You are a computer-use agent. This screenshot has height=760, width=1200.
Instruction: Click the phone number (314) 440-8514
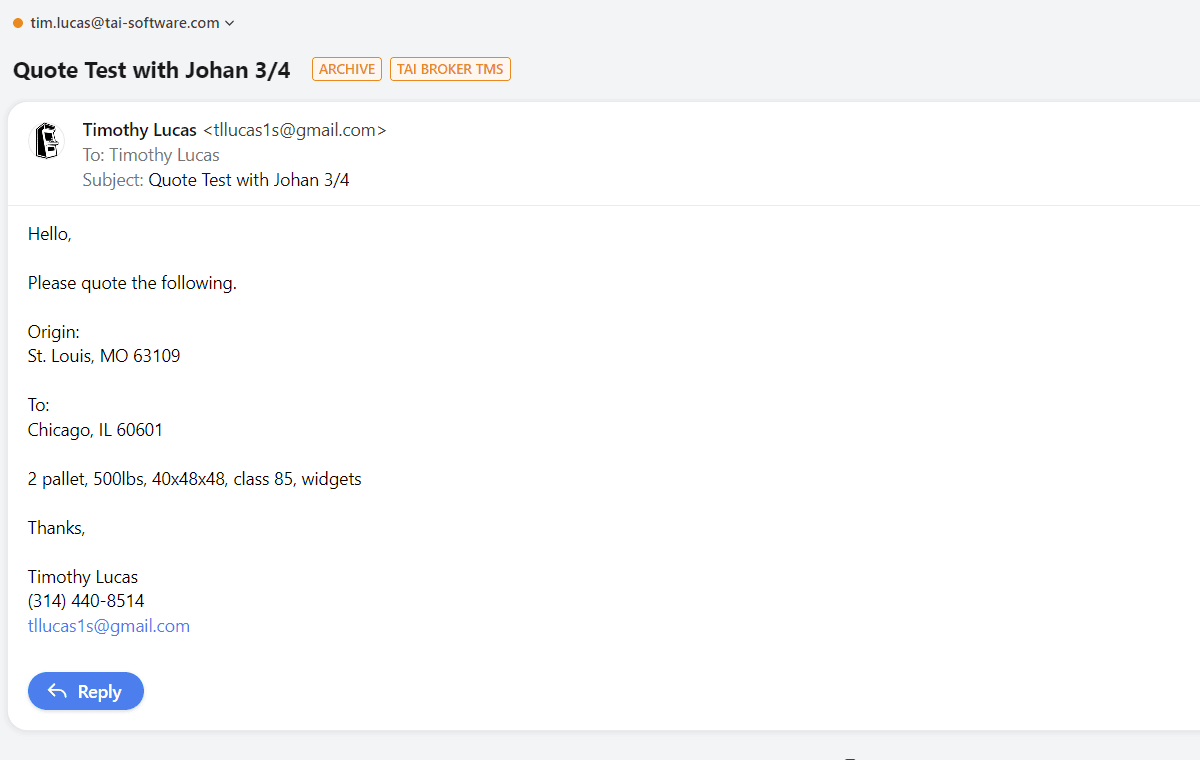[x=86, y=600]
